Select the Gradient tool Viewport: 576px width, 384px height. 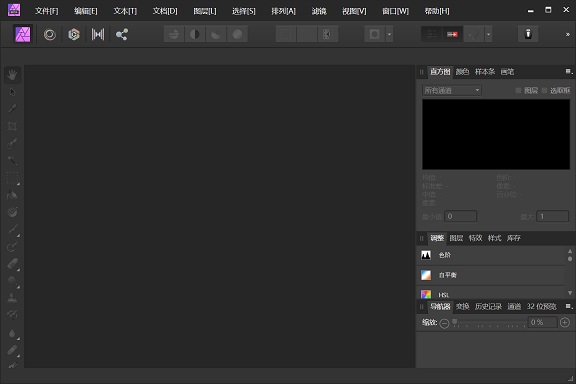pos(12,212)
